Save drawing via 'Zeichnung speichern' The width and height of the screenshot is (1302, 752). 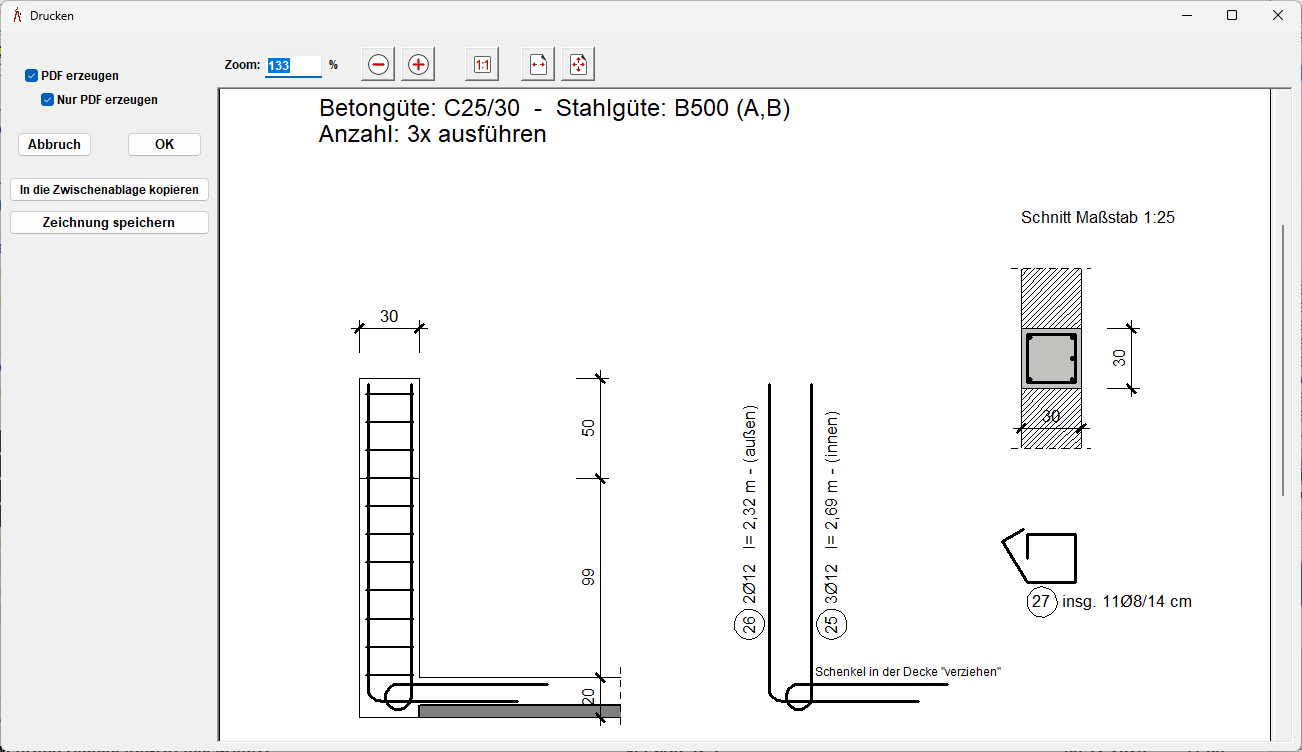[109, 223]
